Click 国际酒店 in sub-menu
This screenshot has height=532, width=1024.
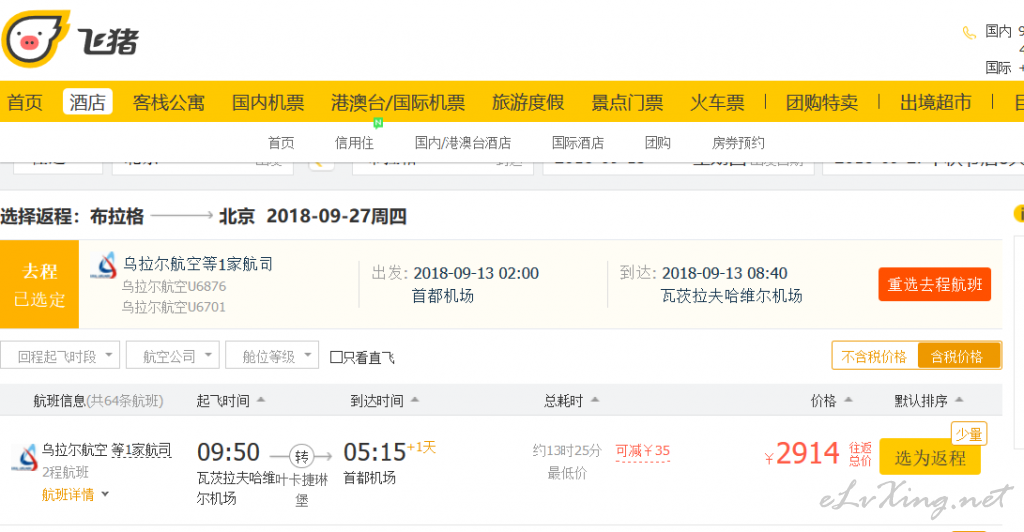point(578,142)
